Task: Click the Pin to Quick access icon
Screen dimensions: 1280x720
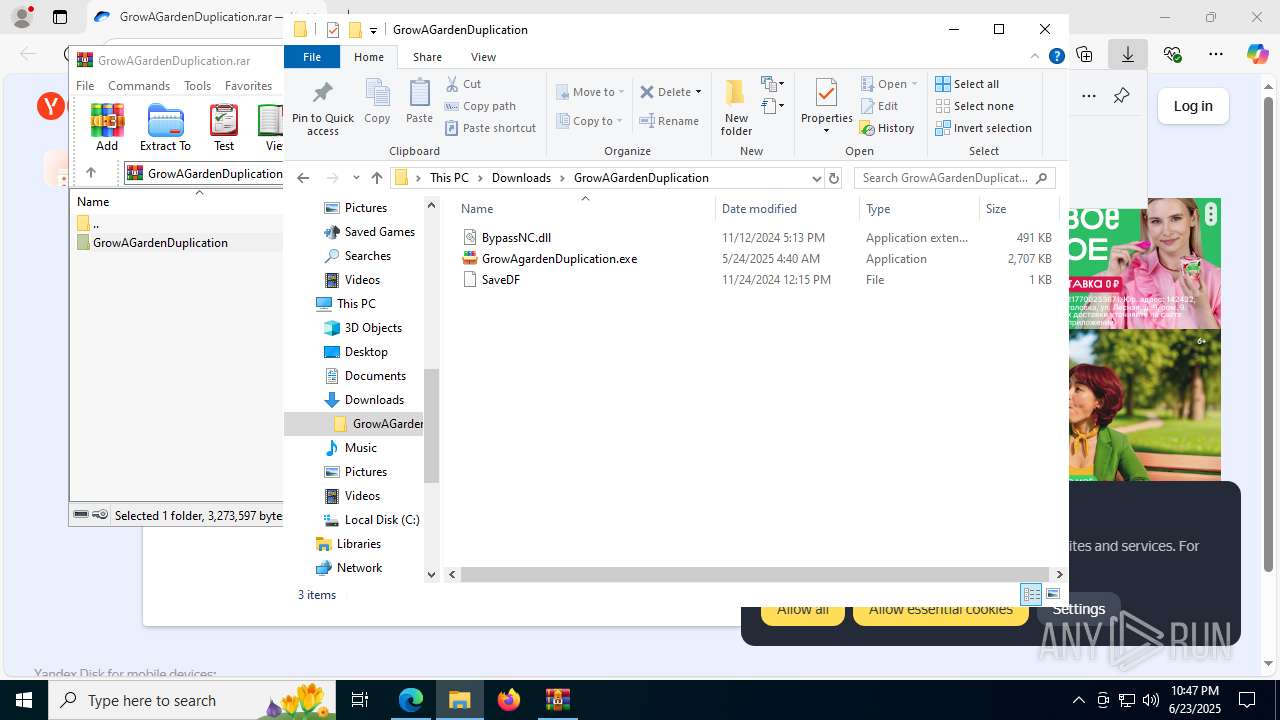Action: pyautogui.click(x=322, y=109)
